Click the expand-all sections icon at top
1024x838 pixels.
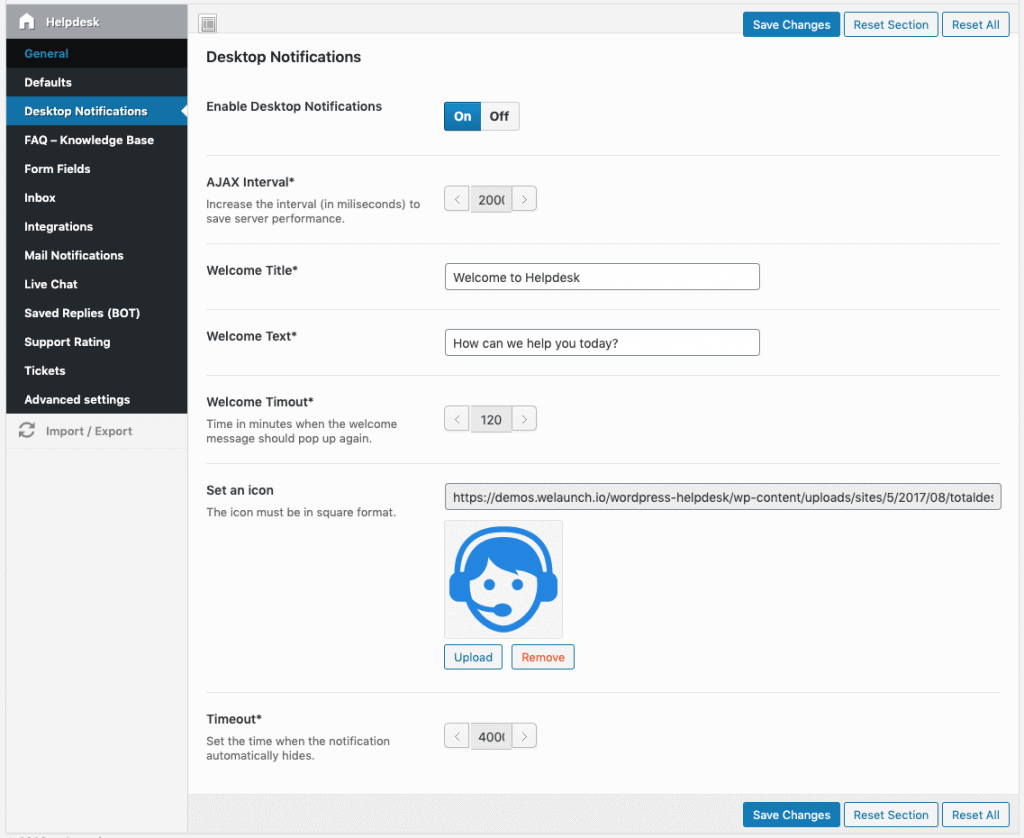tap(208, 25)
